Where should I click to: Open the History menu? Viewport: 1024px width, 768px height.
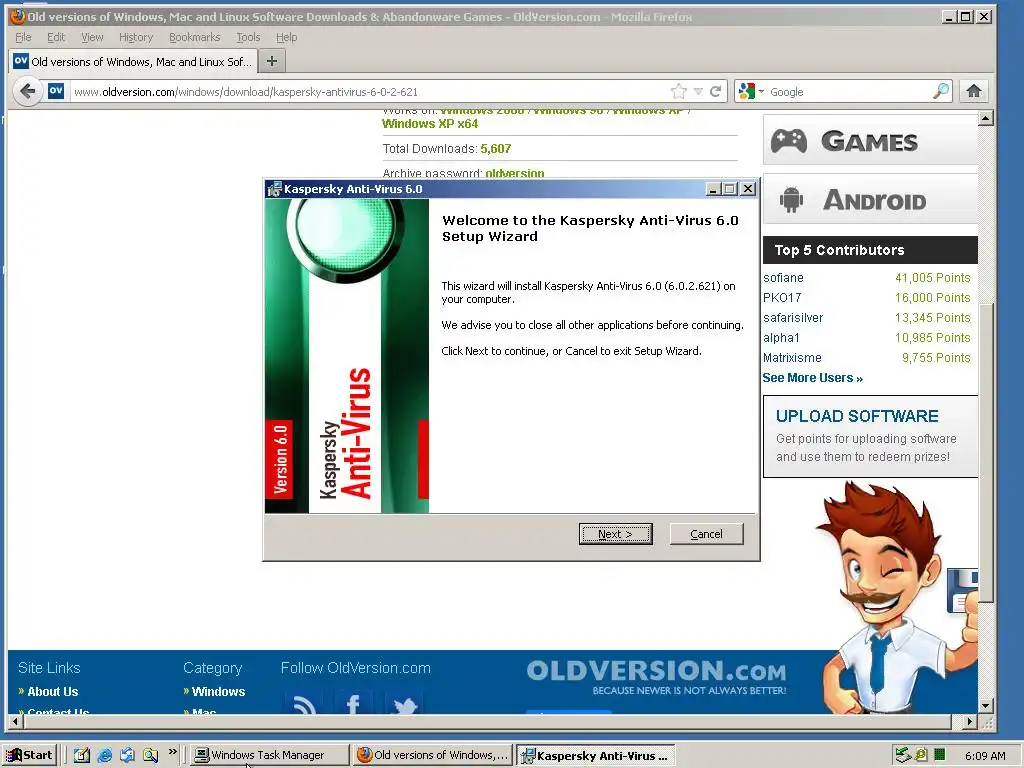(136, 37)
